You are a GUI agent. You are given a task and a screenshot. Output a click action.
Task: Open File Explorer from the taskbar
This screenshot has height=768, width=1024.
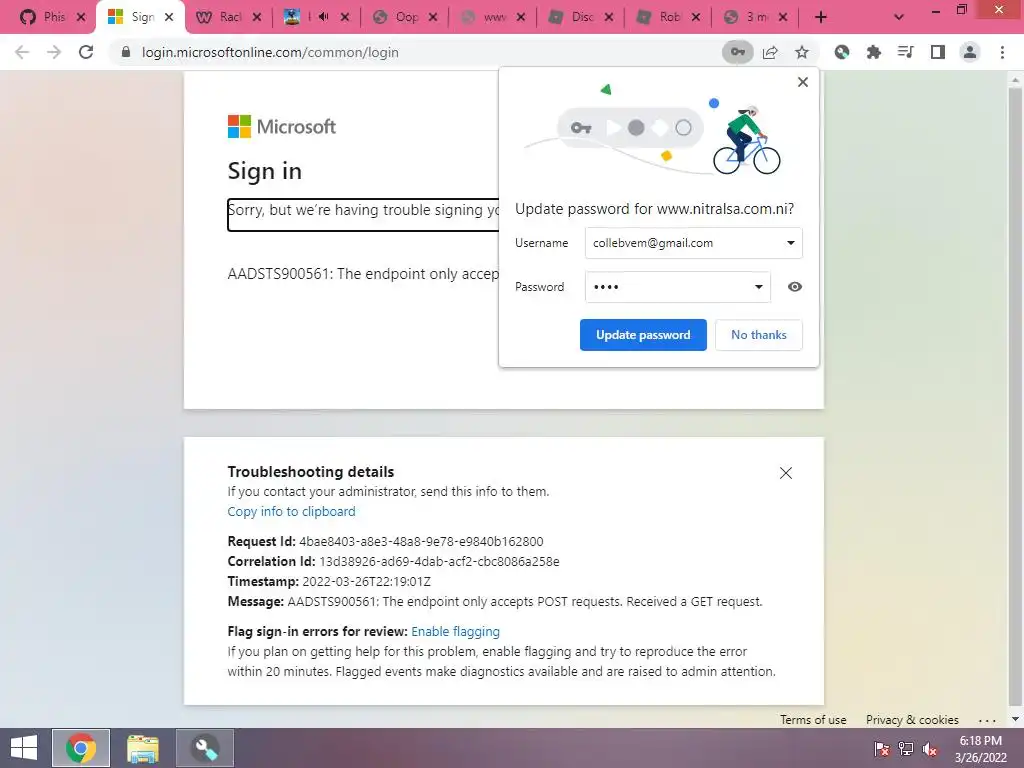(143, 748)
